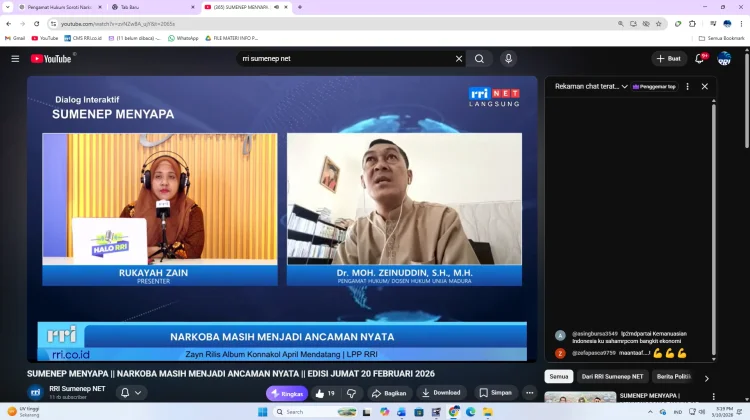750x420 pixels.
Task: Select Dari RRI Sumenep NET chip
Action: [612, 376]
